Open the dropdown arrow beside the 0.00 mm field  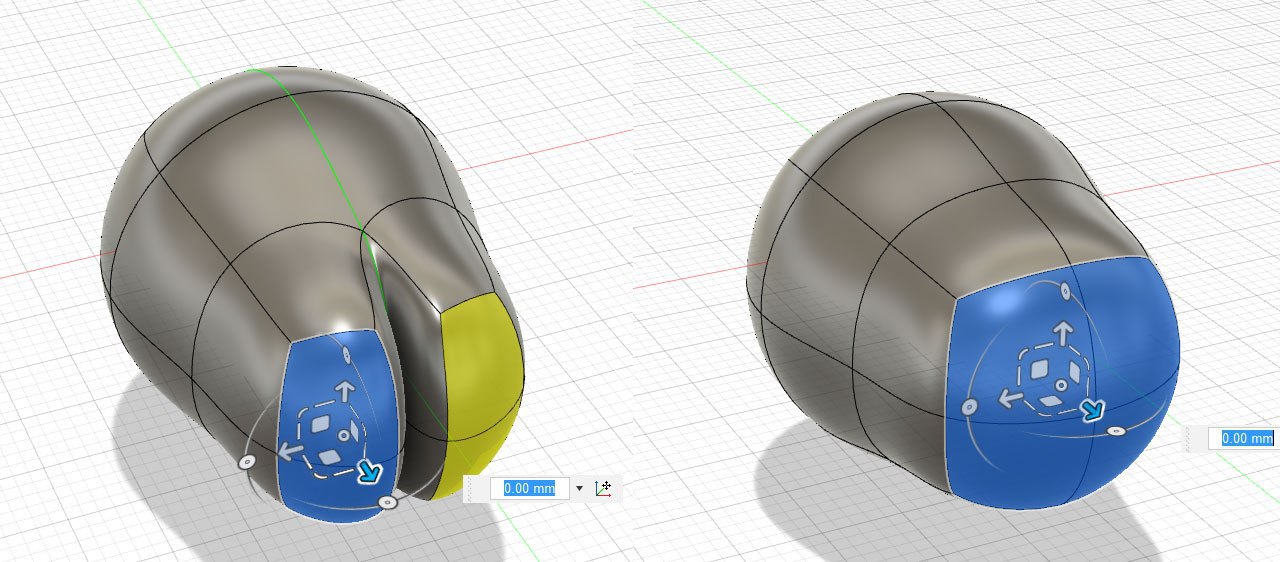tap(579, 489)
